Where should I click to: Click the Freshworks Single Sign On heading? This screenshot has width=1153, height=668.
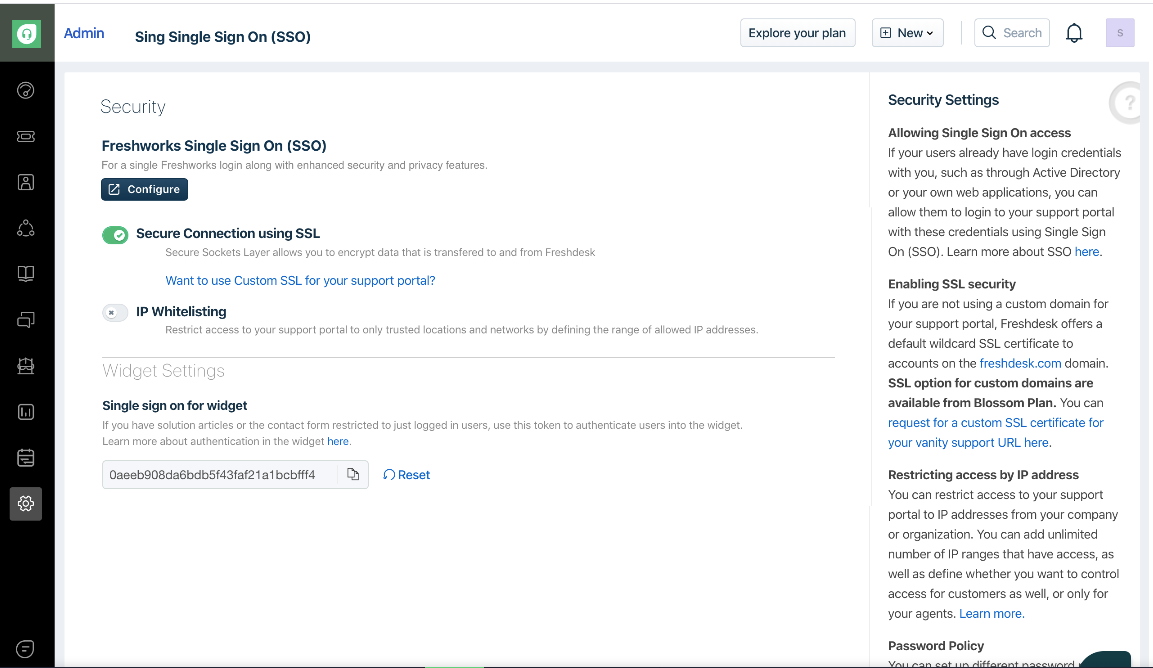coord(214,146)
